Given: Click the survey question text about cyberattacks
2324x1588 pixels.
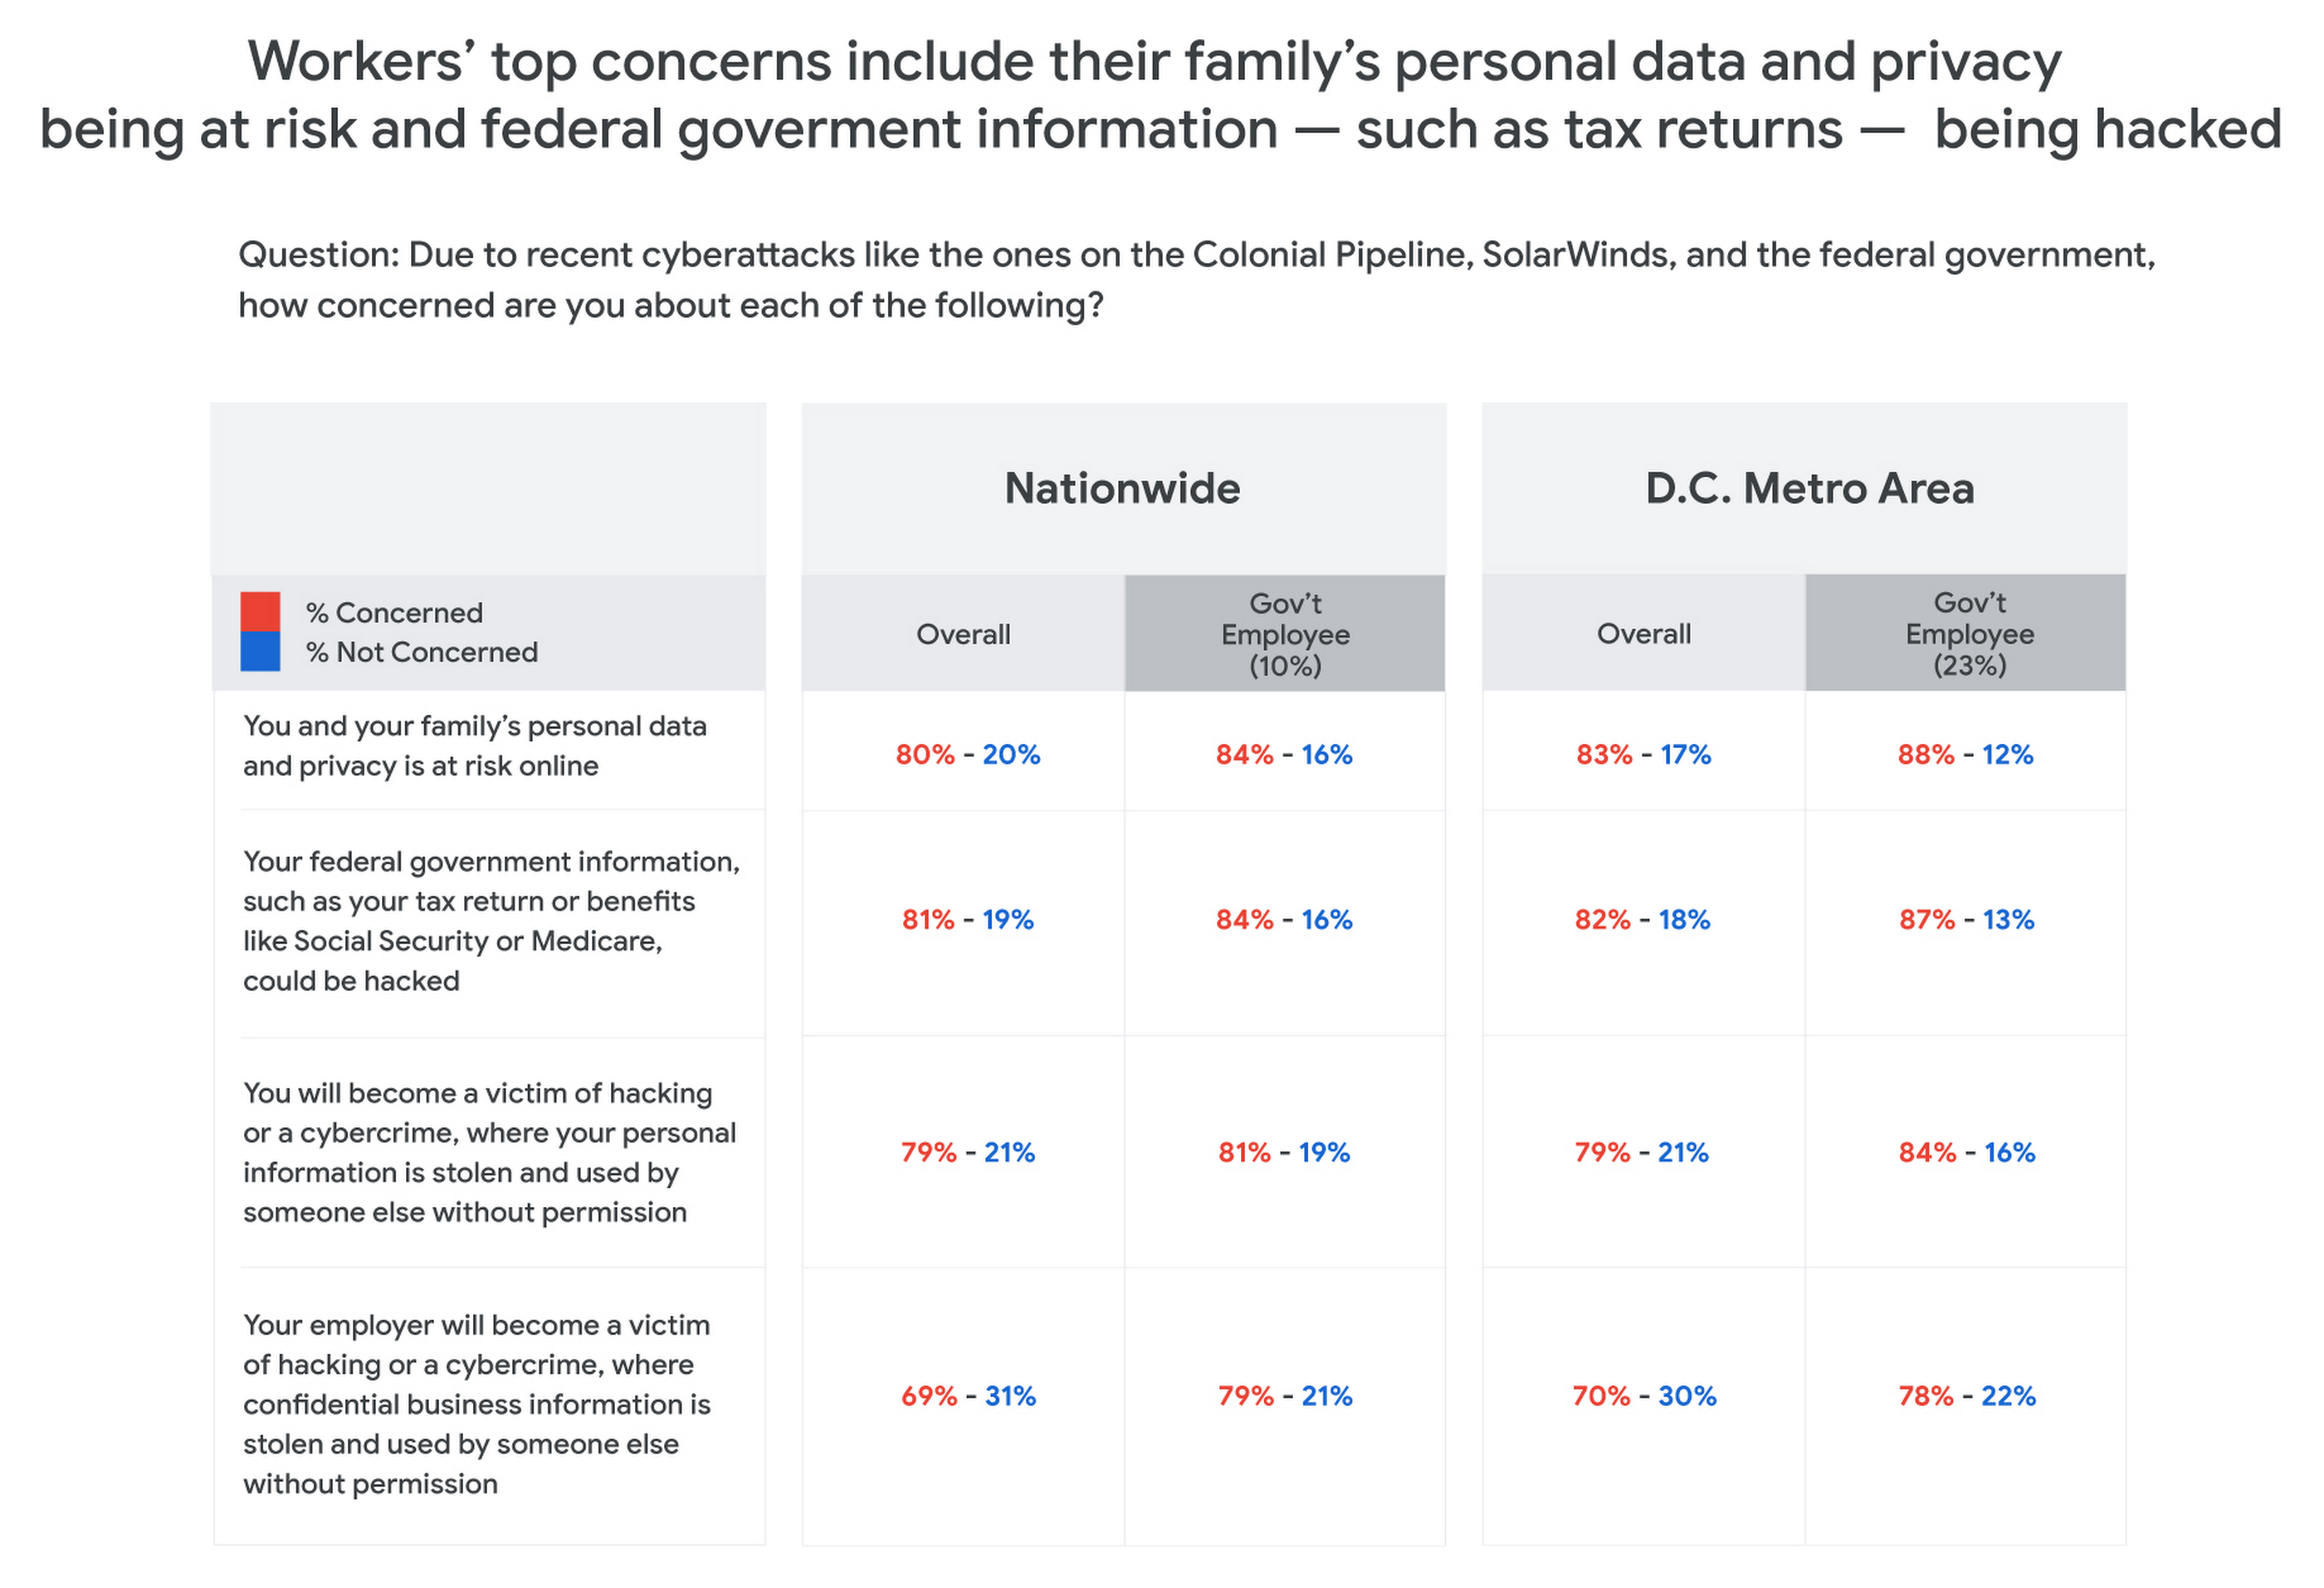Looking at the screenshot, I should click(x=1196, y=280).
